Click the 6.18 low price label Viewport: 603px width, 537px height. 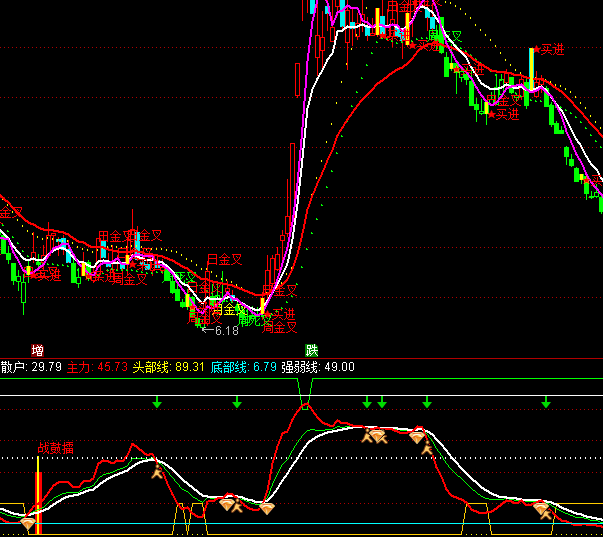pos(226,330)
